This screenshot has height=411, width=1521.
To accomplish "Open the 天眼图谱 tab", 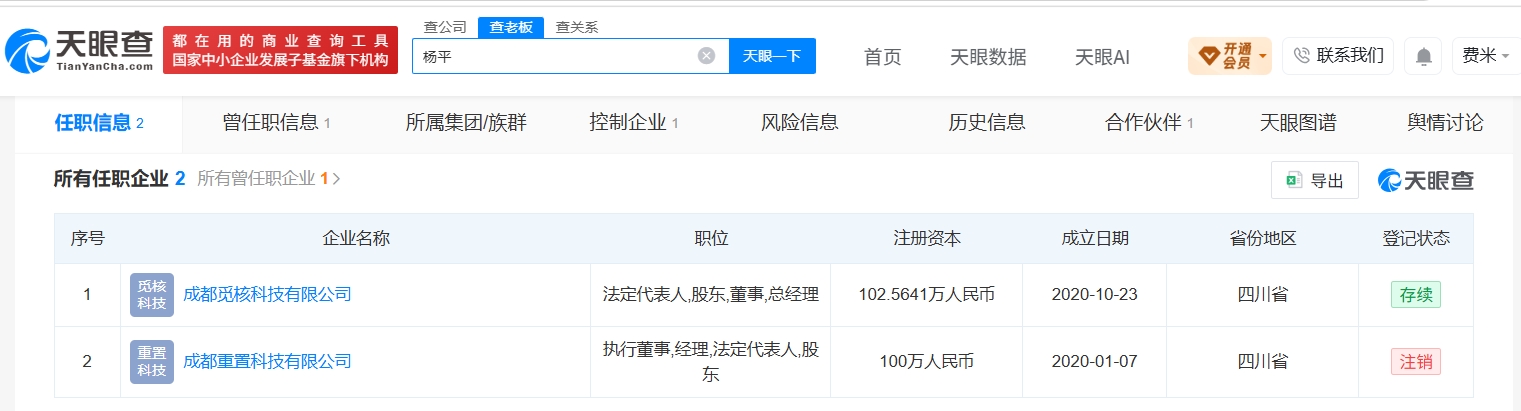I will point(1298,123).
